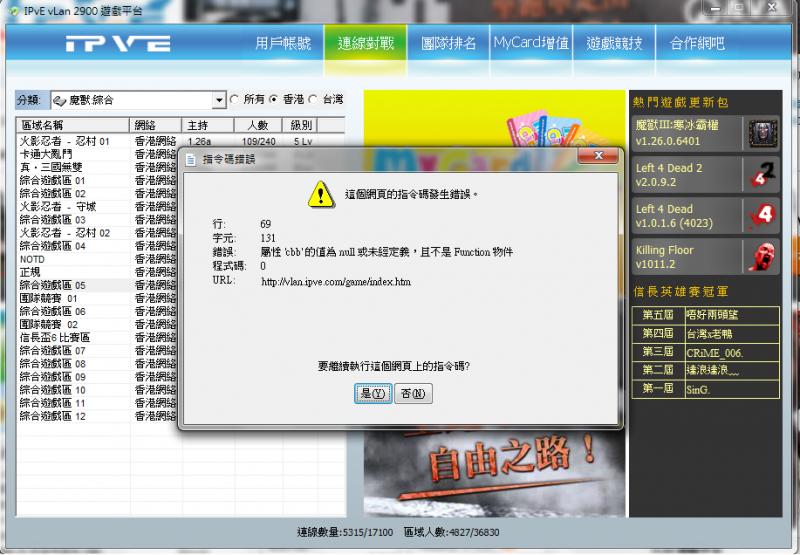Click the 連線數量 status text
The image size is (800, 555).
tap(345, 533)
